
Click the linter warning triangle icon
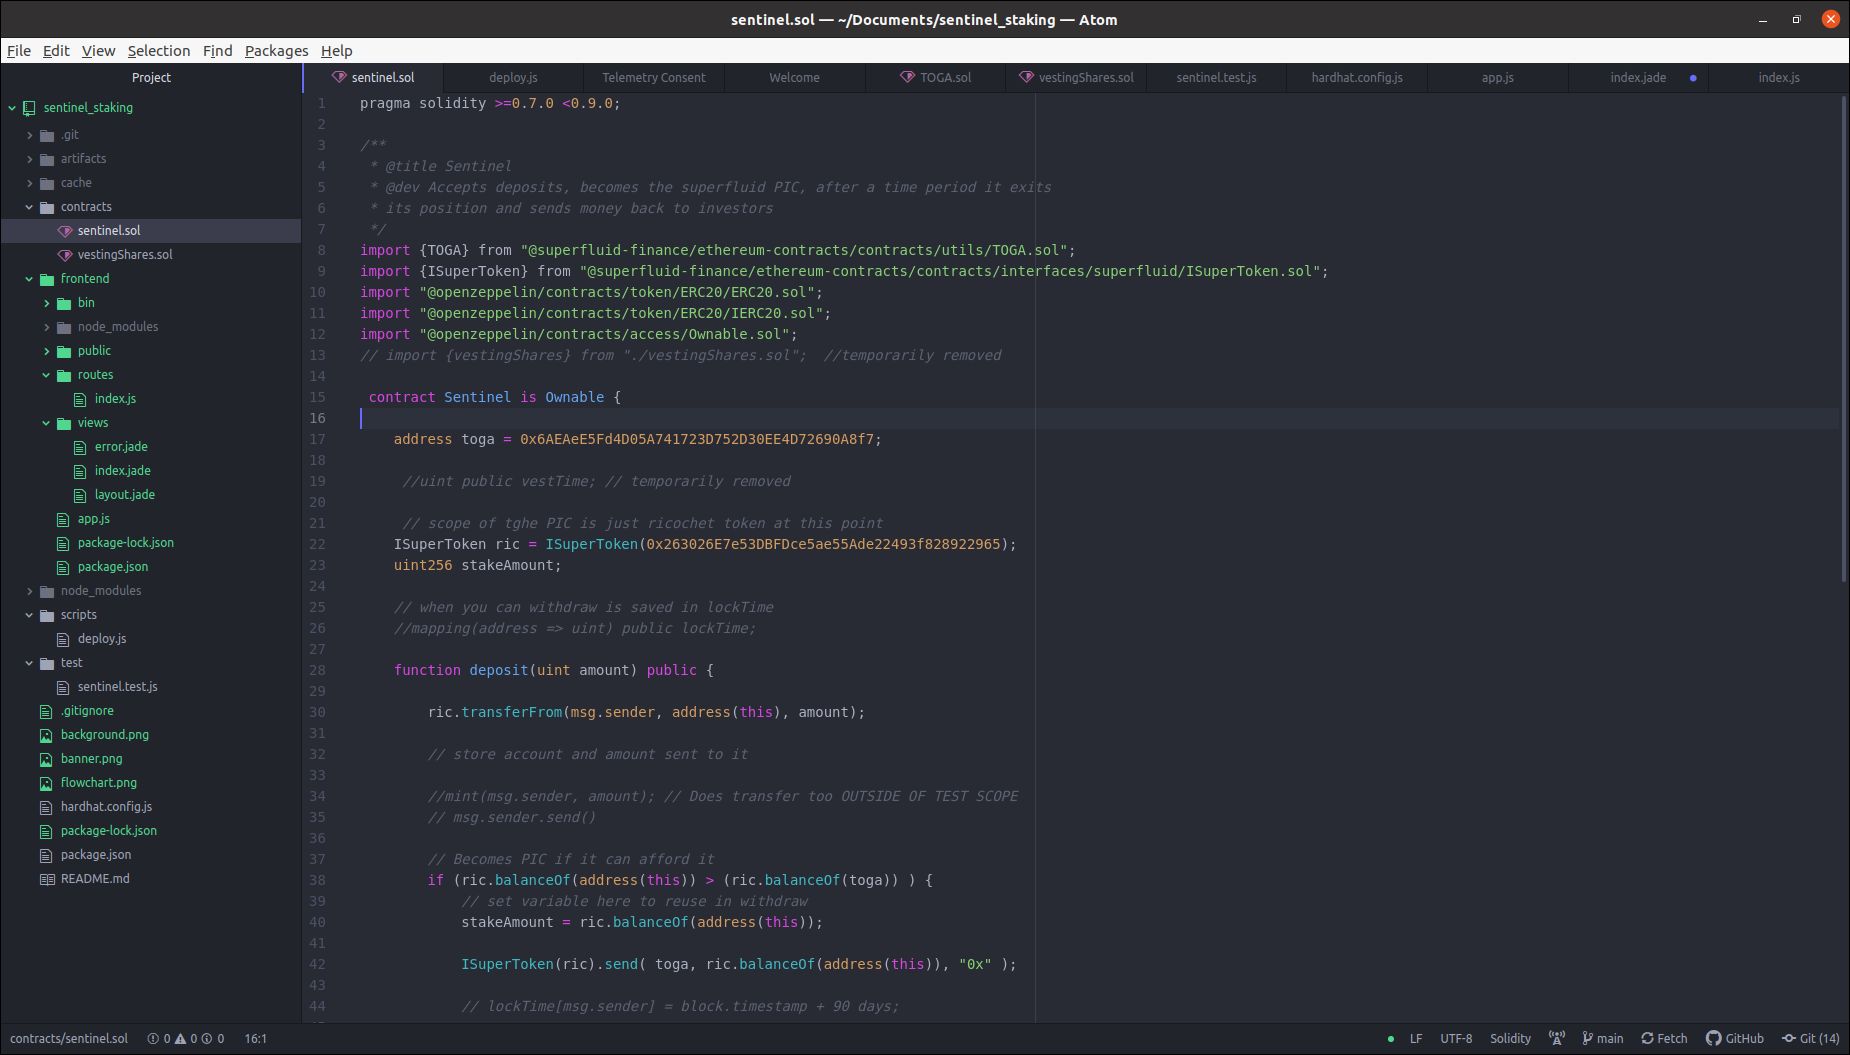pyautogui.click(x=180, y=1039)
